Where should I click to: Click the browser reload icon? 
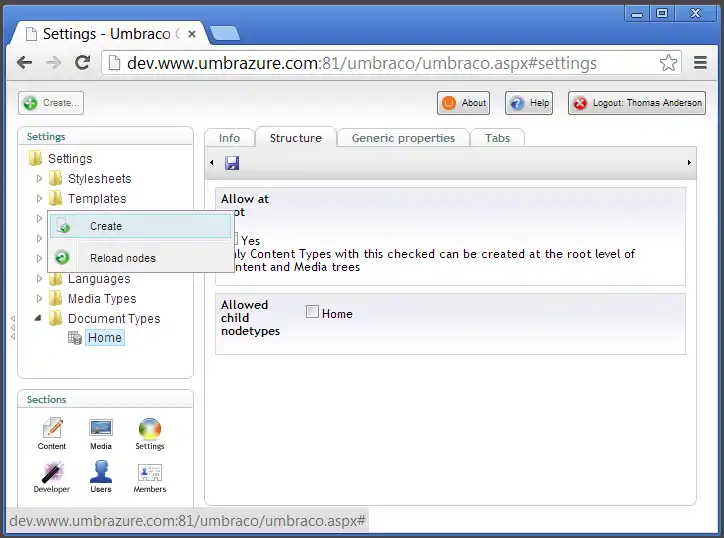[x=83, y=62]
